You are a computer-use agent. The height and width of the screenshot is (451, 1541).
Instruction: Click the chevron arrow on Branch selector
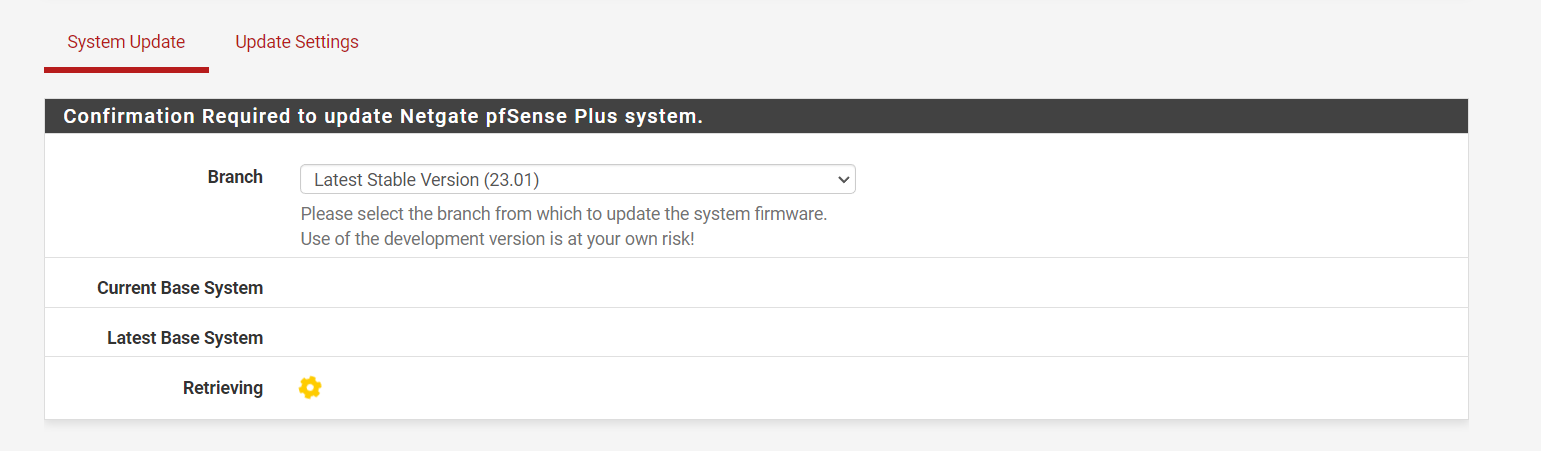tap(844, 179)
